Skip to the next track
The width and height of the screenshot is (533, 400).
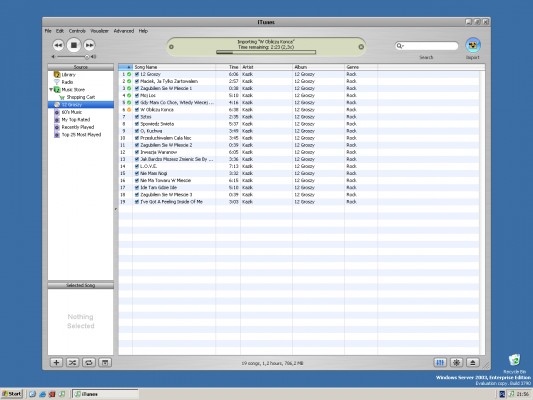(x=89, y=45)
